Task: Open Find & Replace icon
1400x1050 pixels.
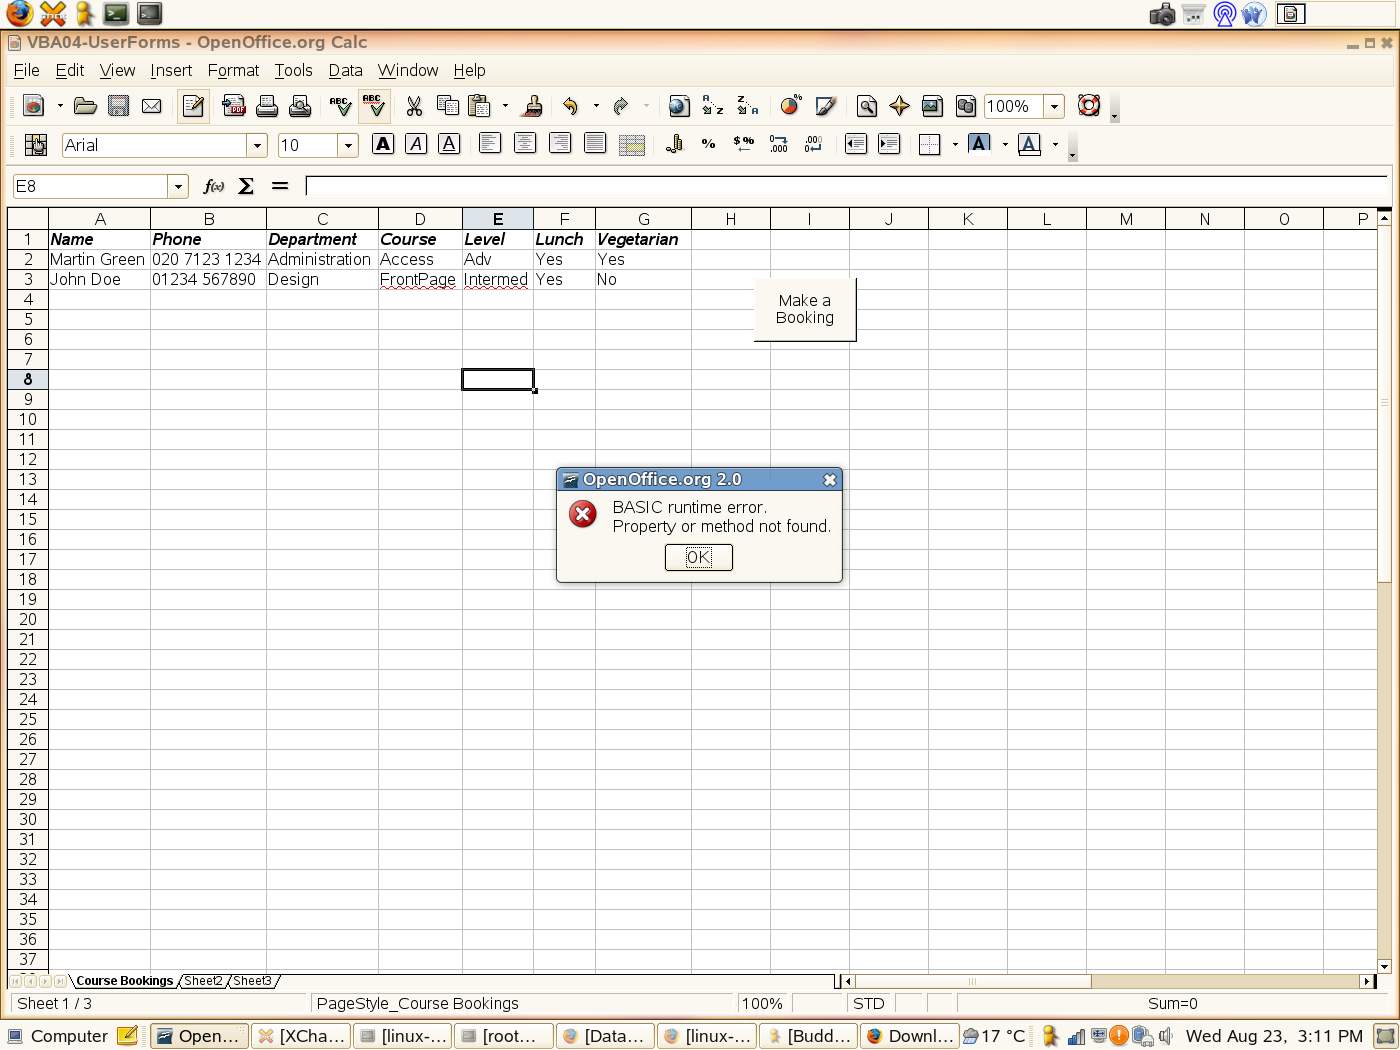Action: (x=867, y=106)
